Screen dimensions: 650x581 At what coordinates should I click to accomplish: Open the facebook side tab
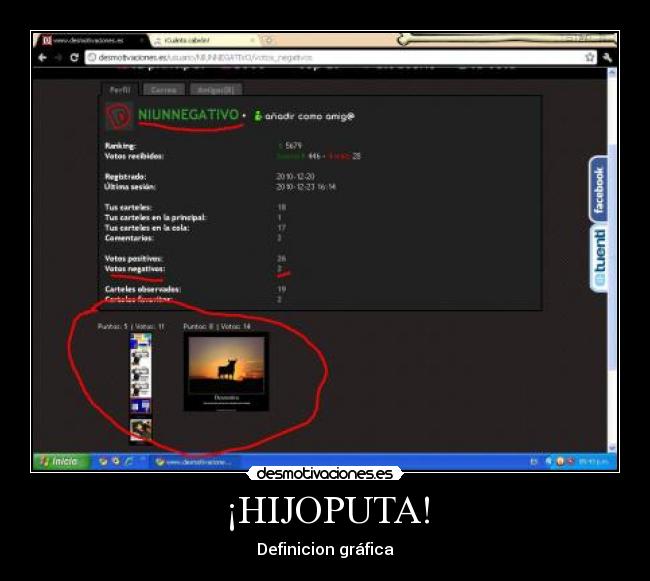[x=599, y=190]
